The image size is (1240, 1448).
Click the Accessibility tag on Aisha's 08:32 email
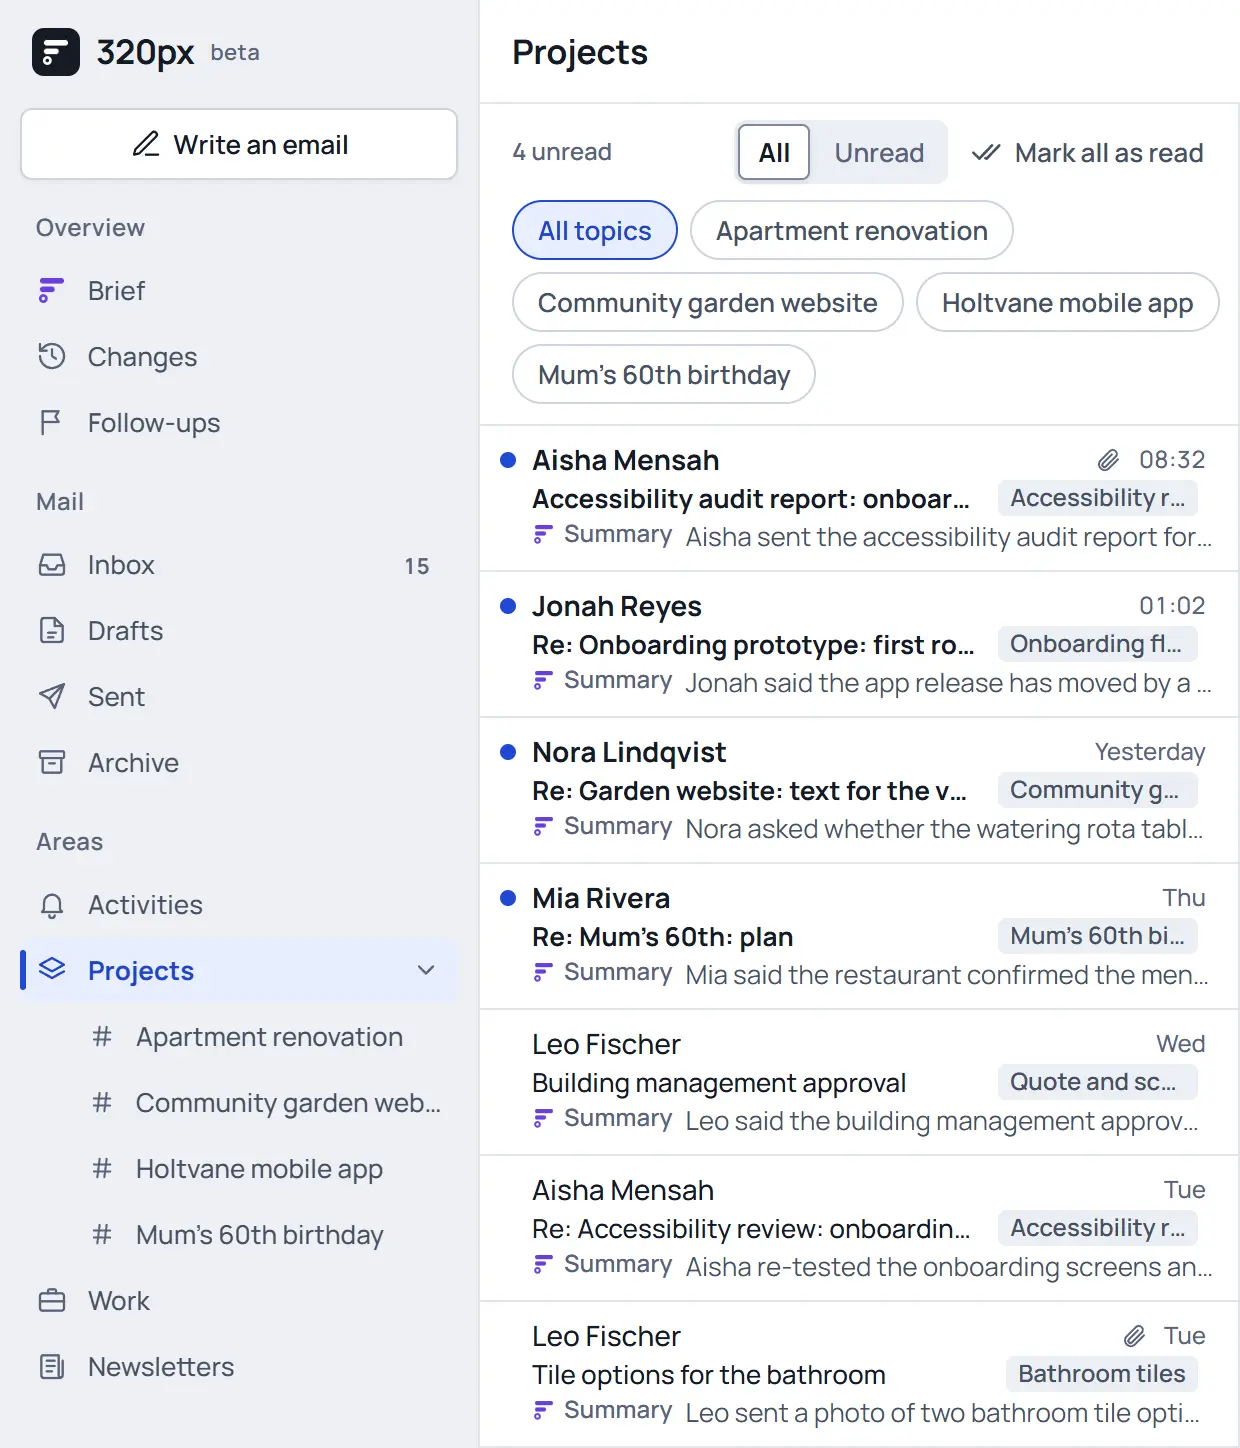(1097, 498)
